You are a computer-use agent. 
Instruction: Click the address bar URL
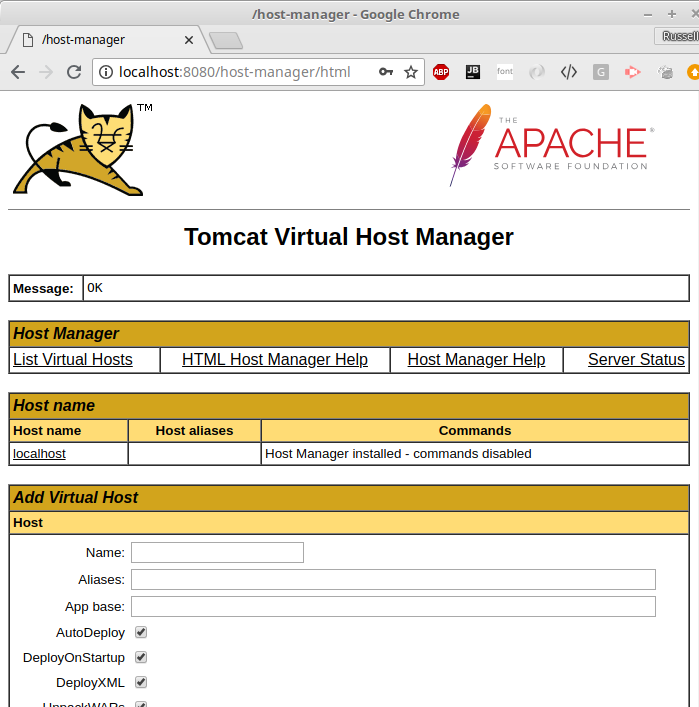[235, 72]
